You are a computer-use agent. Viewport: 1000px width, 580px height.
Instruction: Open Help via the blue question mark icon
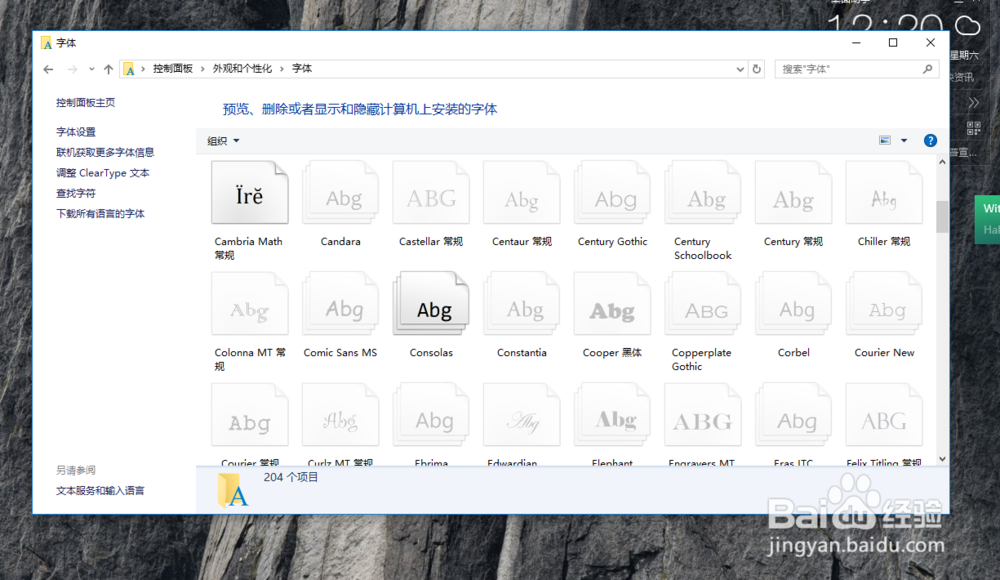coord(930,140)
